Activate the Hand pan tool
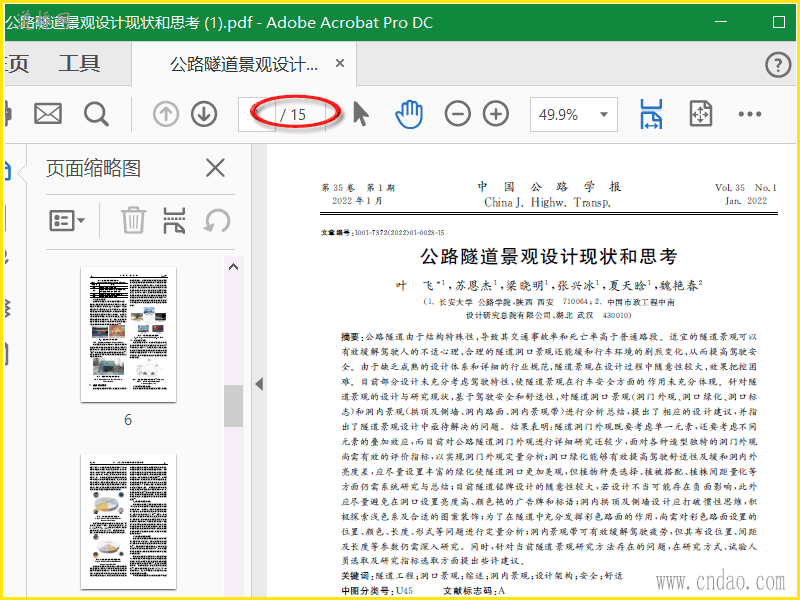The width and height of the screenshot is (800, 600). 409,114
